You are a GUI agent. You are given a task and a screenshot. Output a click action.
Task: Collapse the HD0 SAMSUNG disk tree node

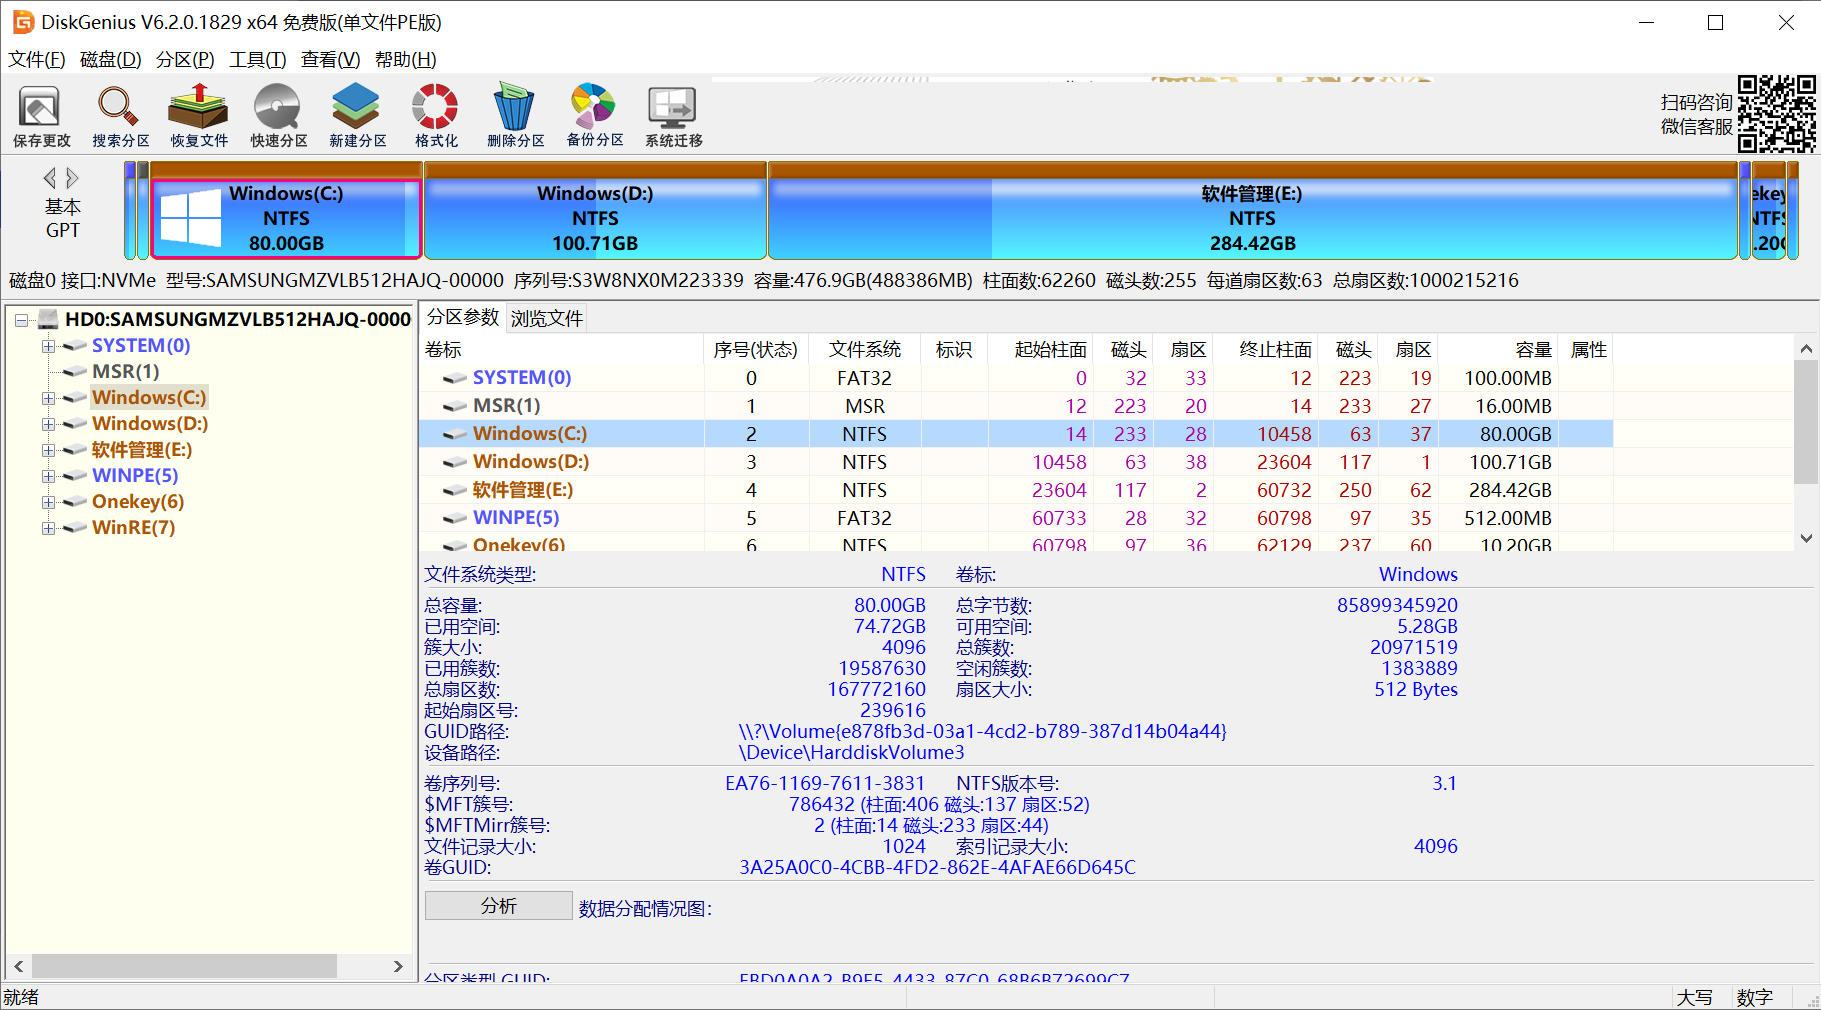(21, 320)
